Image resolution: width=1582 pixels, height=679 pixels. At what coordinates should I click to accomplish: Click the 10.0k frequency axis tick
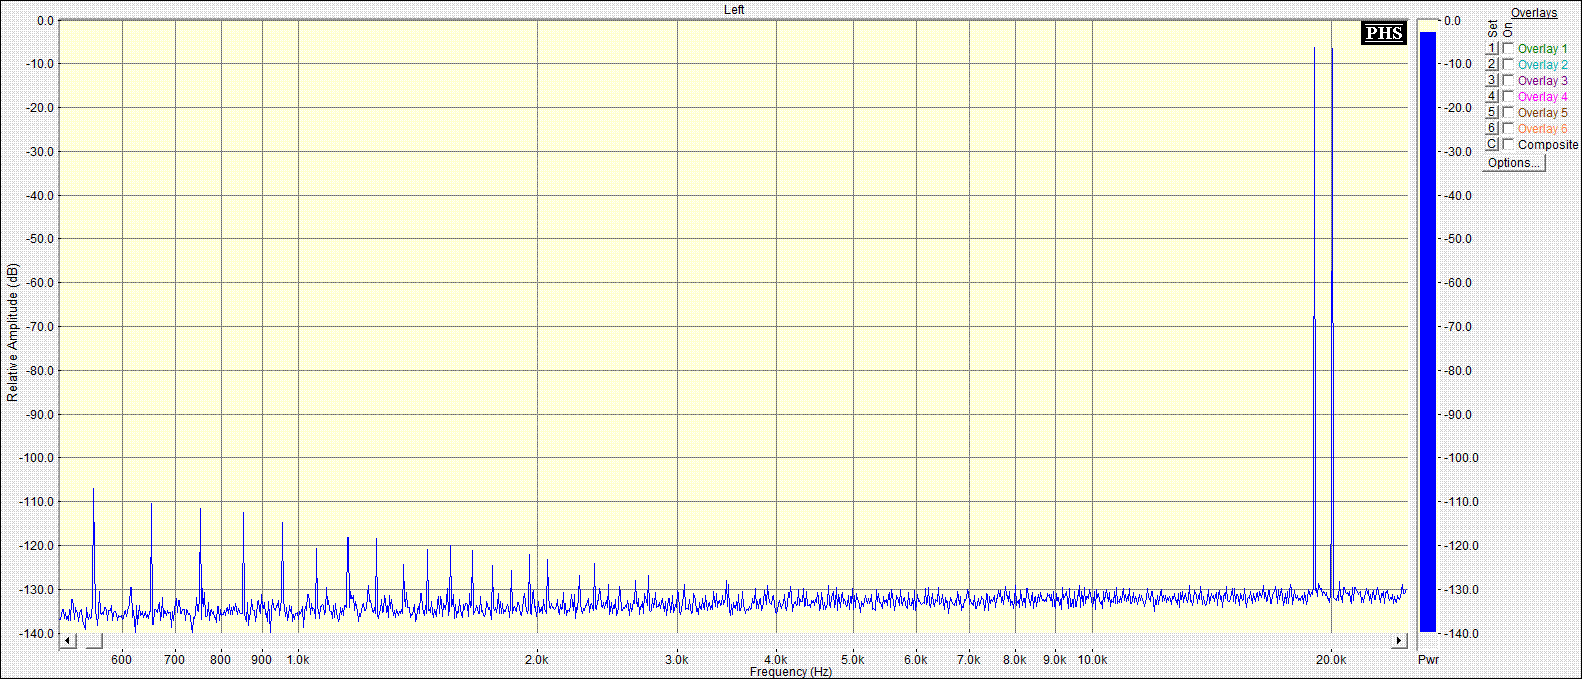pyautogui.click(x=1092, y=659)
